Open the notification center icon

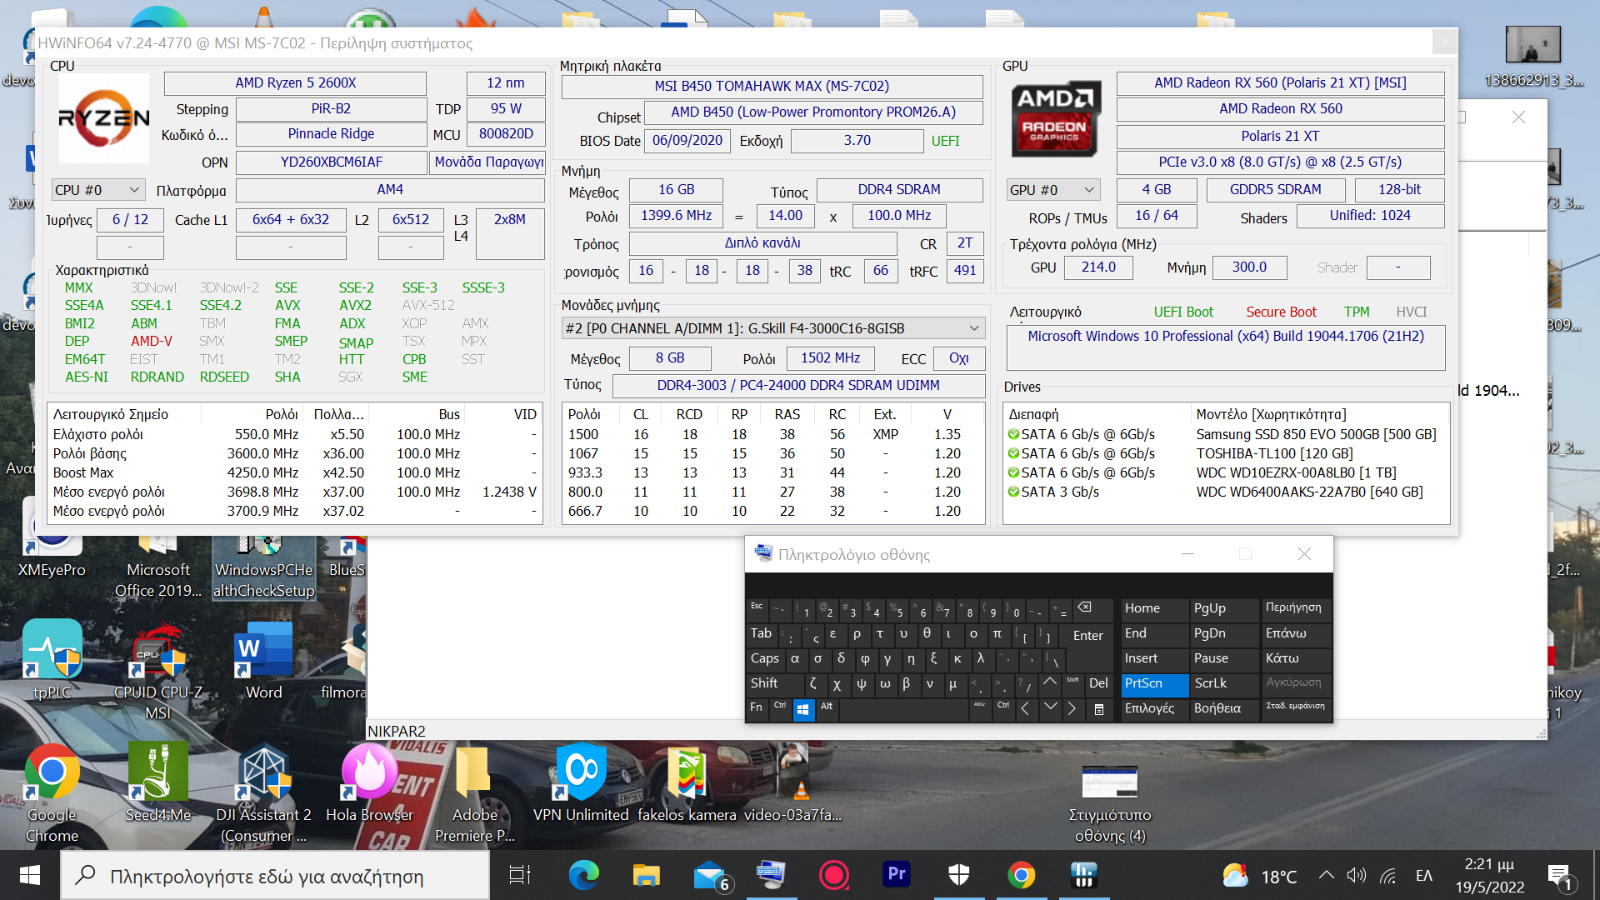click(x=1561, y=877)
